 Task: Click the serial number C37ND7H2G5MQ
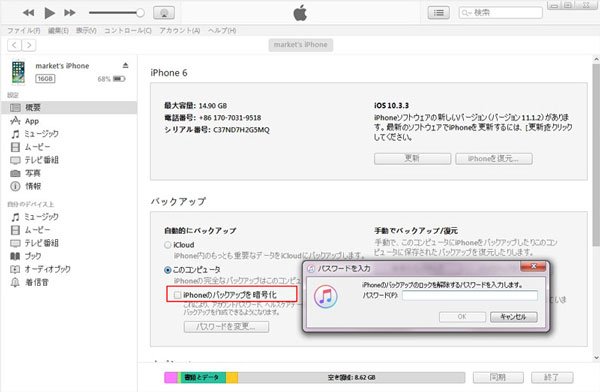(x=241, y=130)
